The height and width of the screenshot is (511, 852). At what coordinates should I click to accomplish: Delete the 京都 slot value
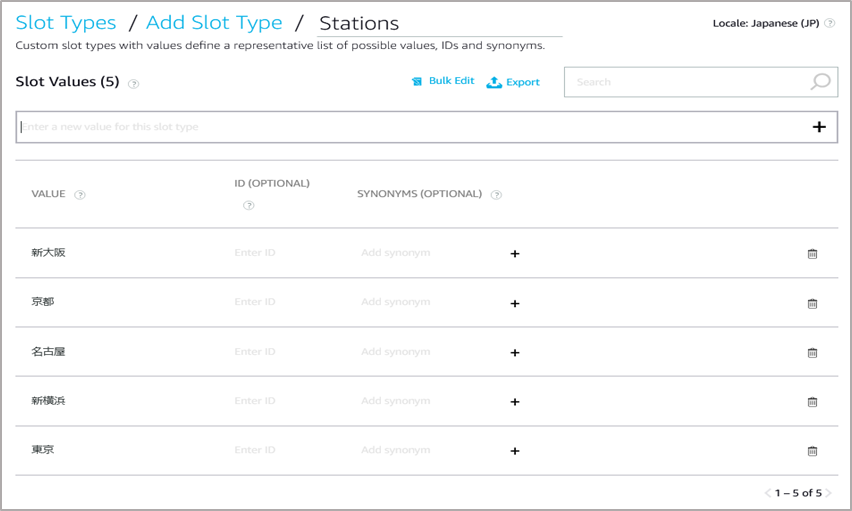(x=812, y=303)
